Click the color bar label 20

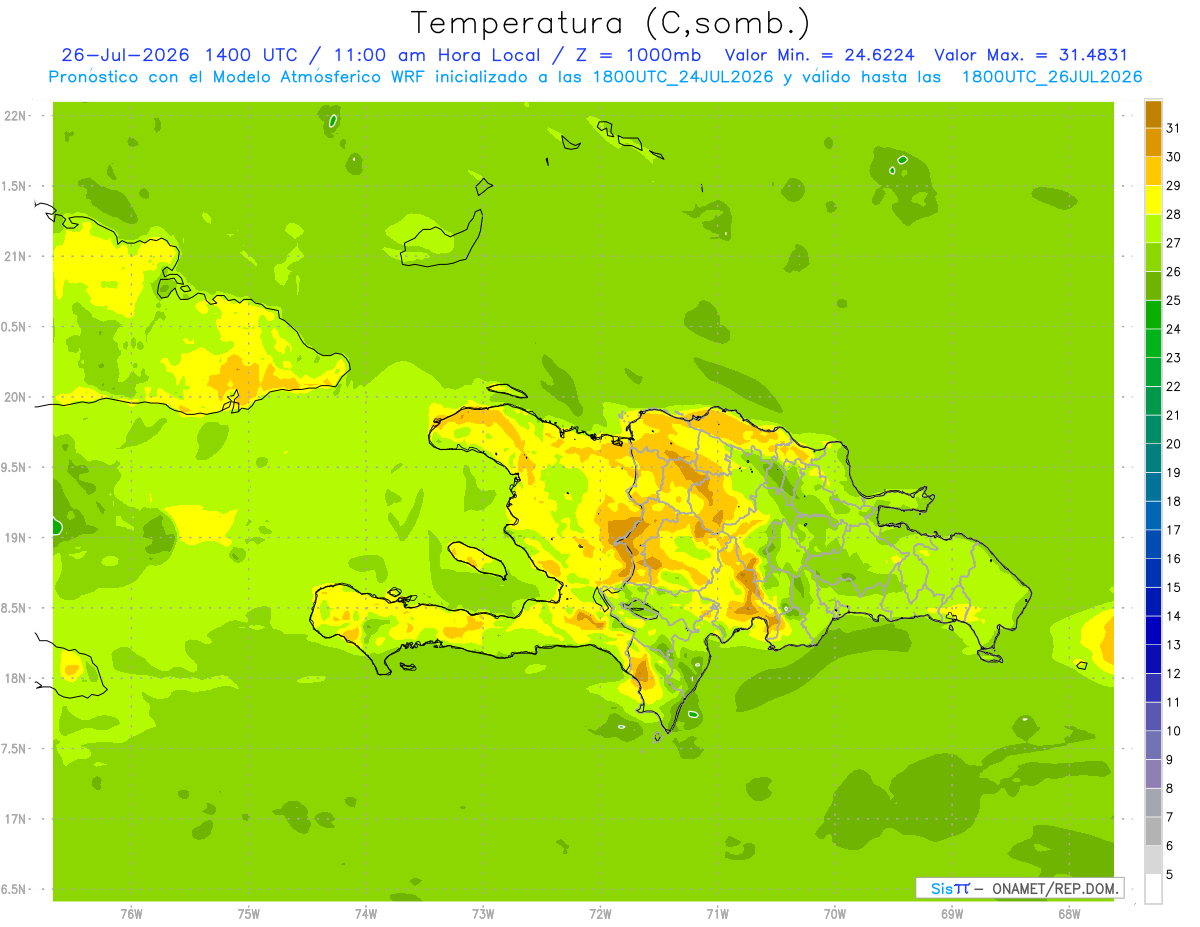[1174, 444]
